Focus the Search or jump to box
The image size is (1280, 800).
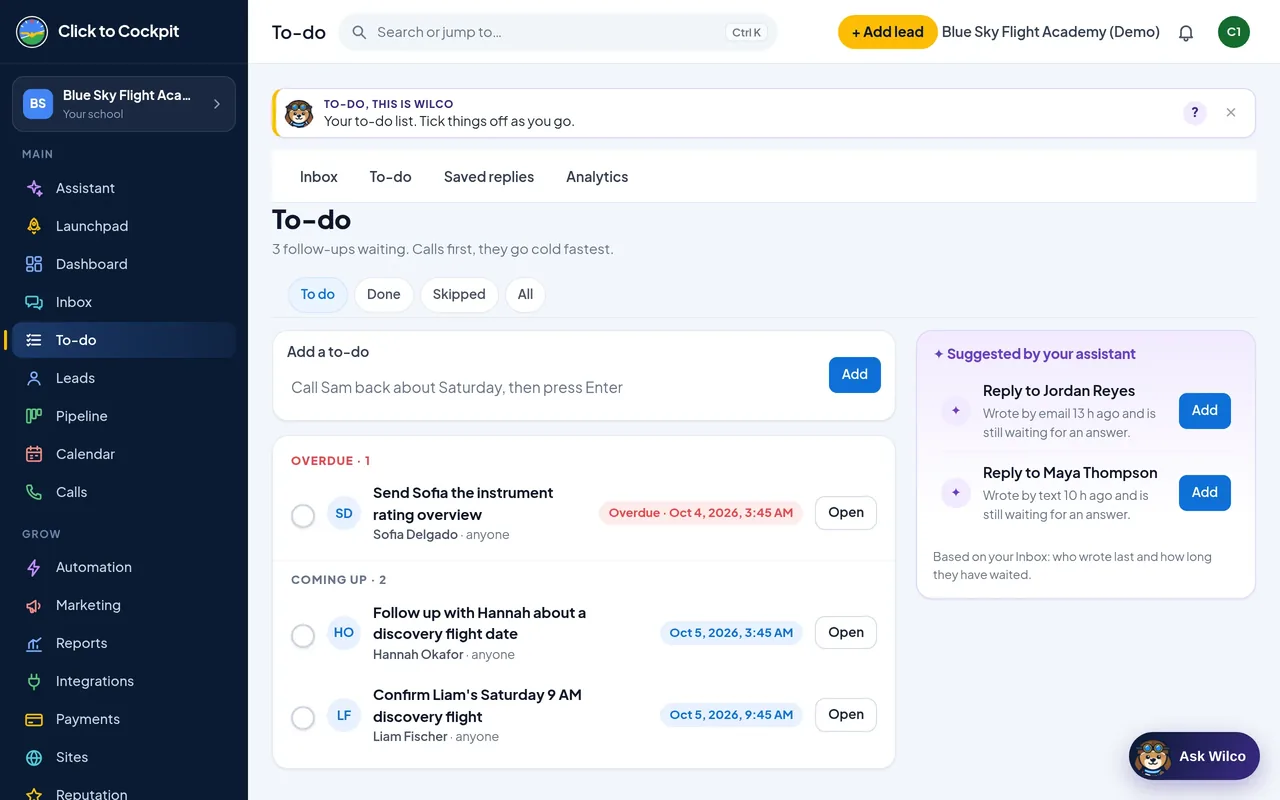tap(558, 32)
